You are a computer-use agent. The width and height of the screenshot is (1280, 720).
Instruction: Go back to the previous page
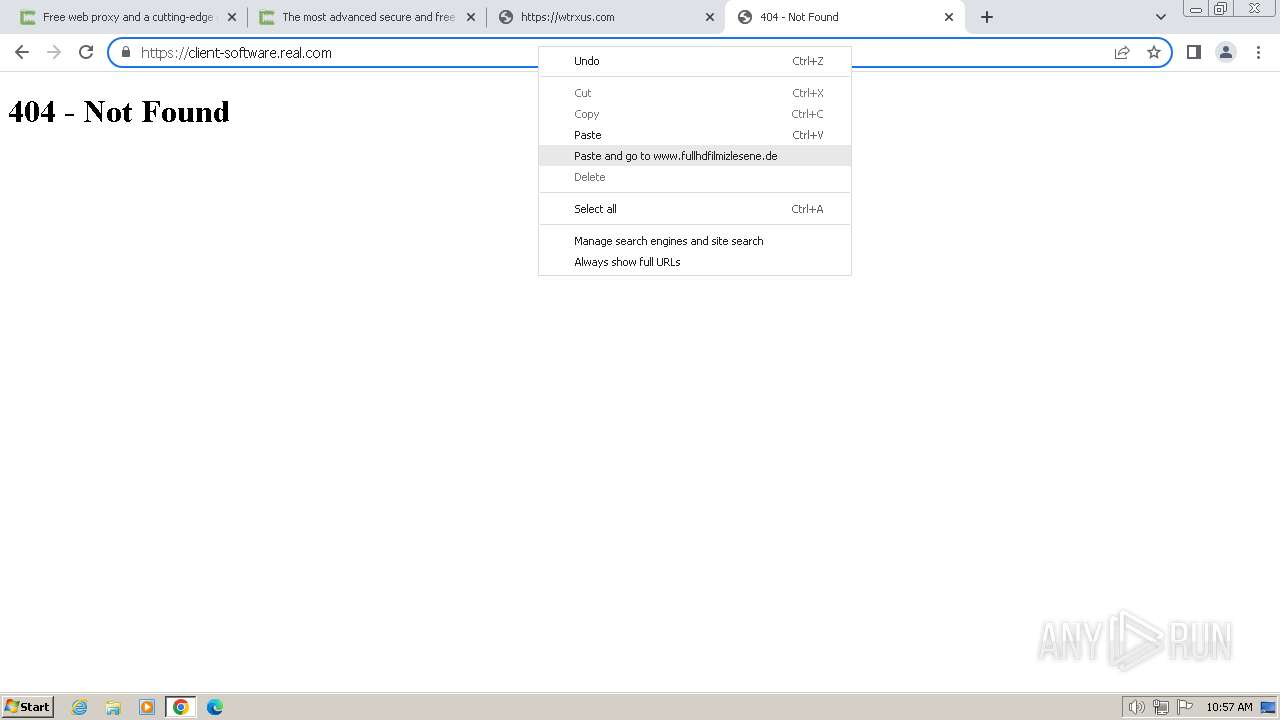tap(22, 52)
